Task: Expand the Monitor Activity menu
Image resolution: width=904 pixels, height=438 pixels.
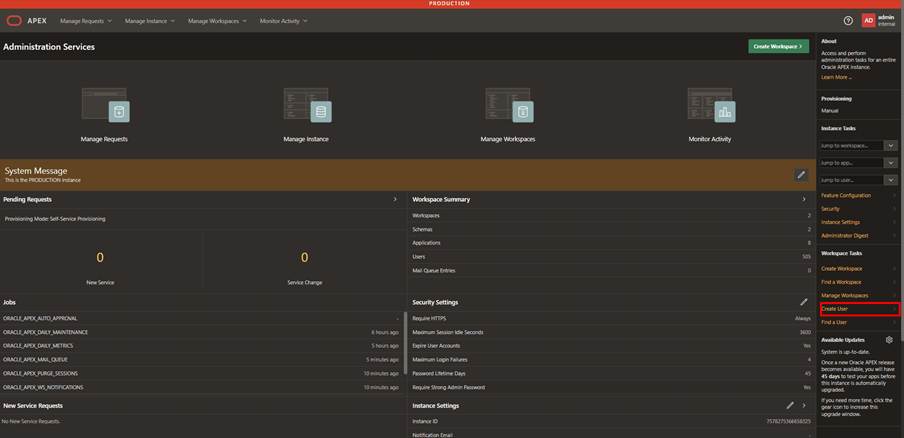Action: coord(284,21)
